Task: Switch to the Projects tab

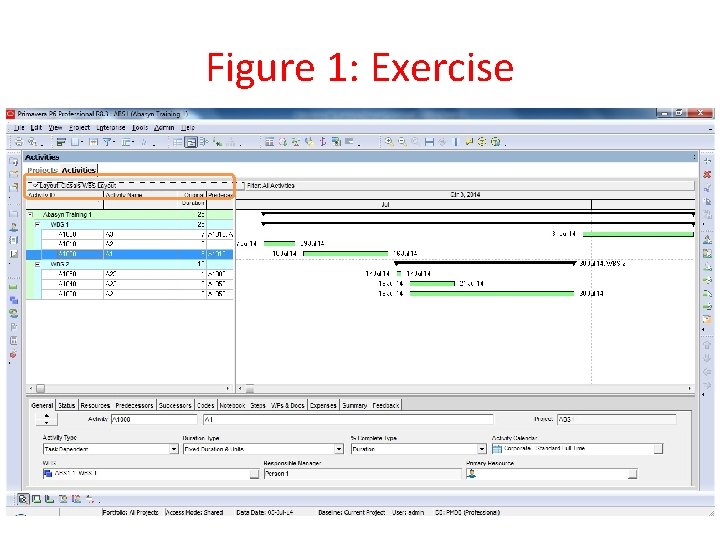Action: [x=42, y=170]
